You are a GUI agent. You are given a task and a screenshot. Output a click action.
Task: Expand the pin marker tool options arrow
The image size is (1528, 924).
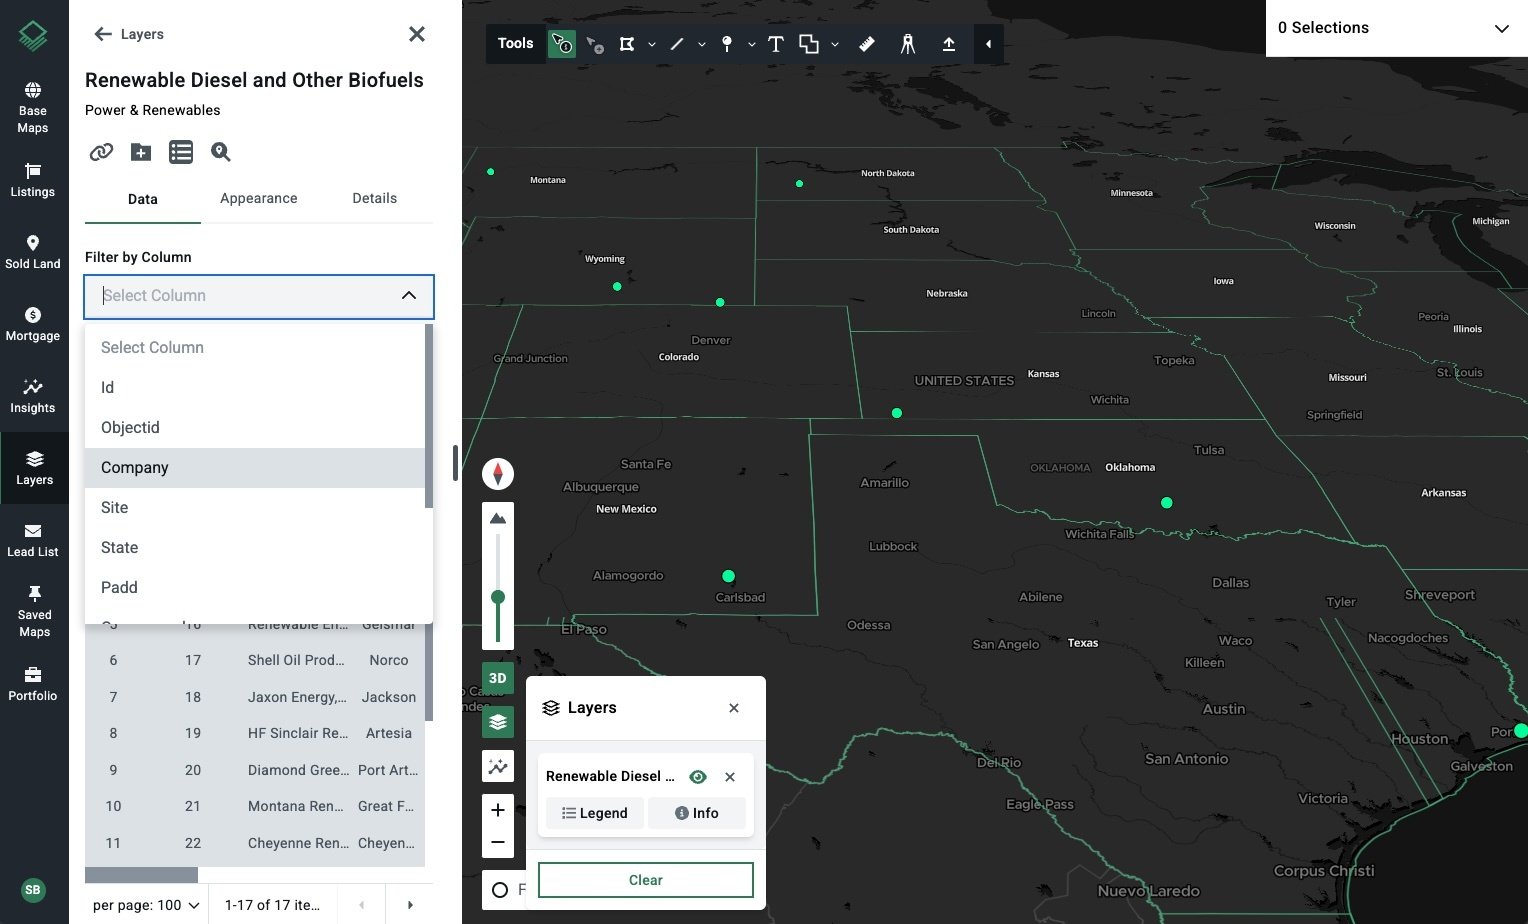coord(752,44)
